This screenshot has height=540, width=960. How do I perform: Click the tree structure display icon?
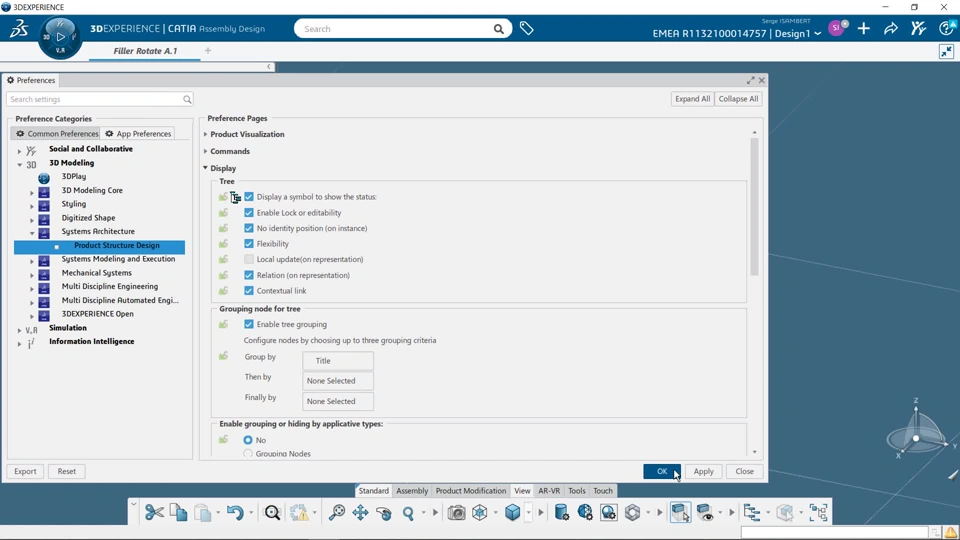(x=751, y=512)
